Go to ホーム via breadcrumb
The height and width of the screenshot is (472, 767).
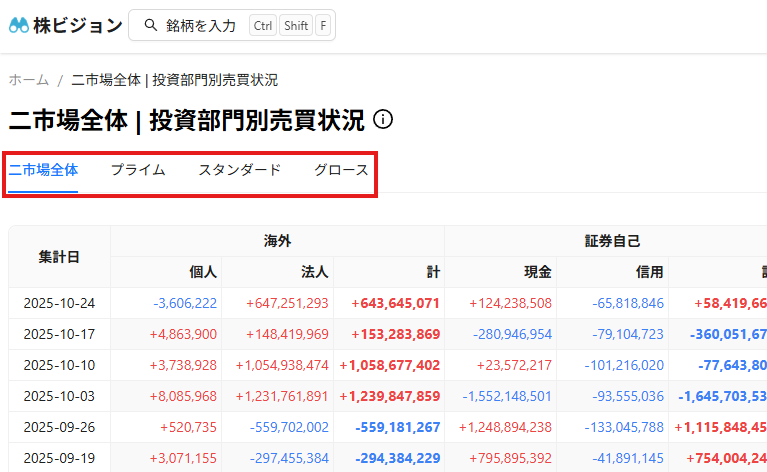[x=28, y=80]
